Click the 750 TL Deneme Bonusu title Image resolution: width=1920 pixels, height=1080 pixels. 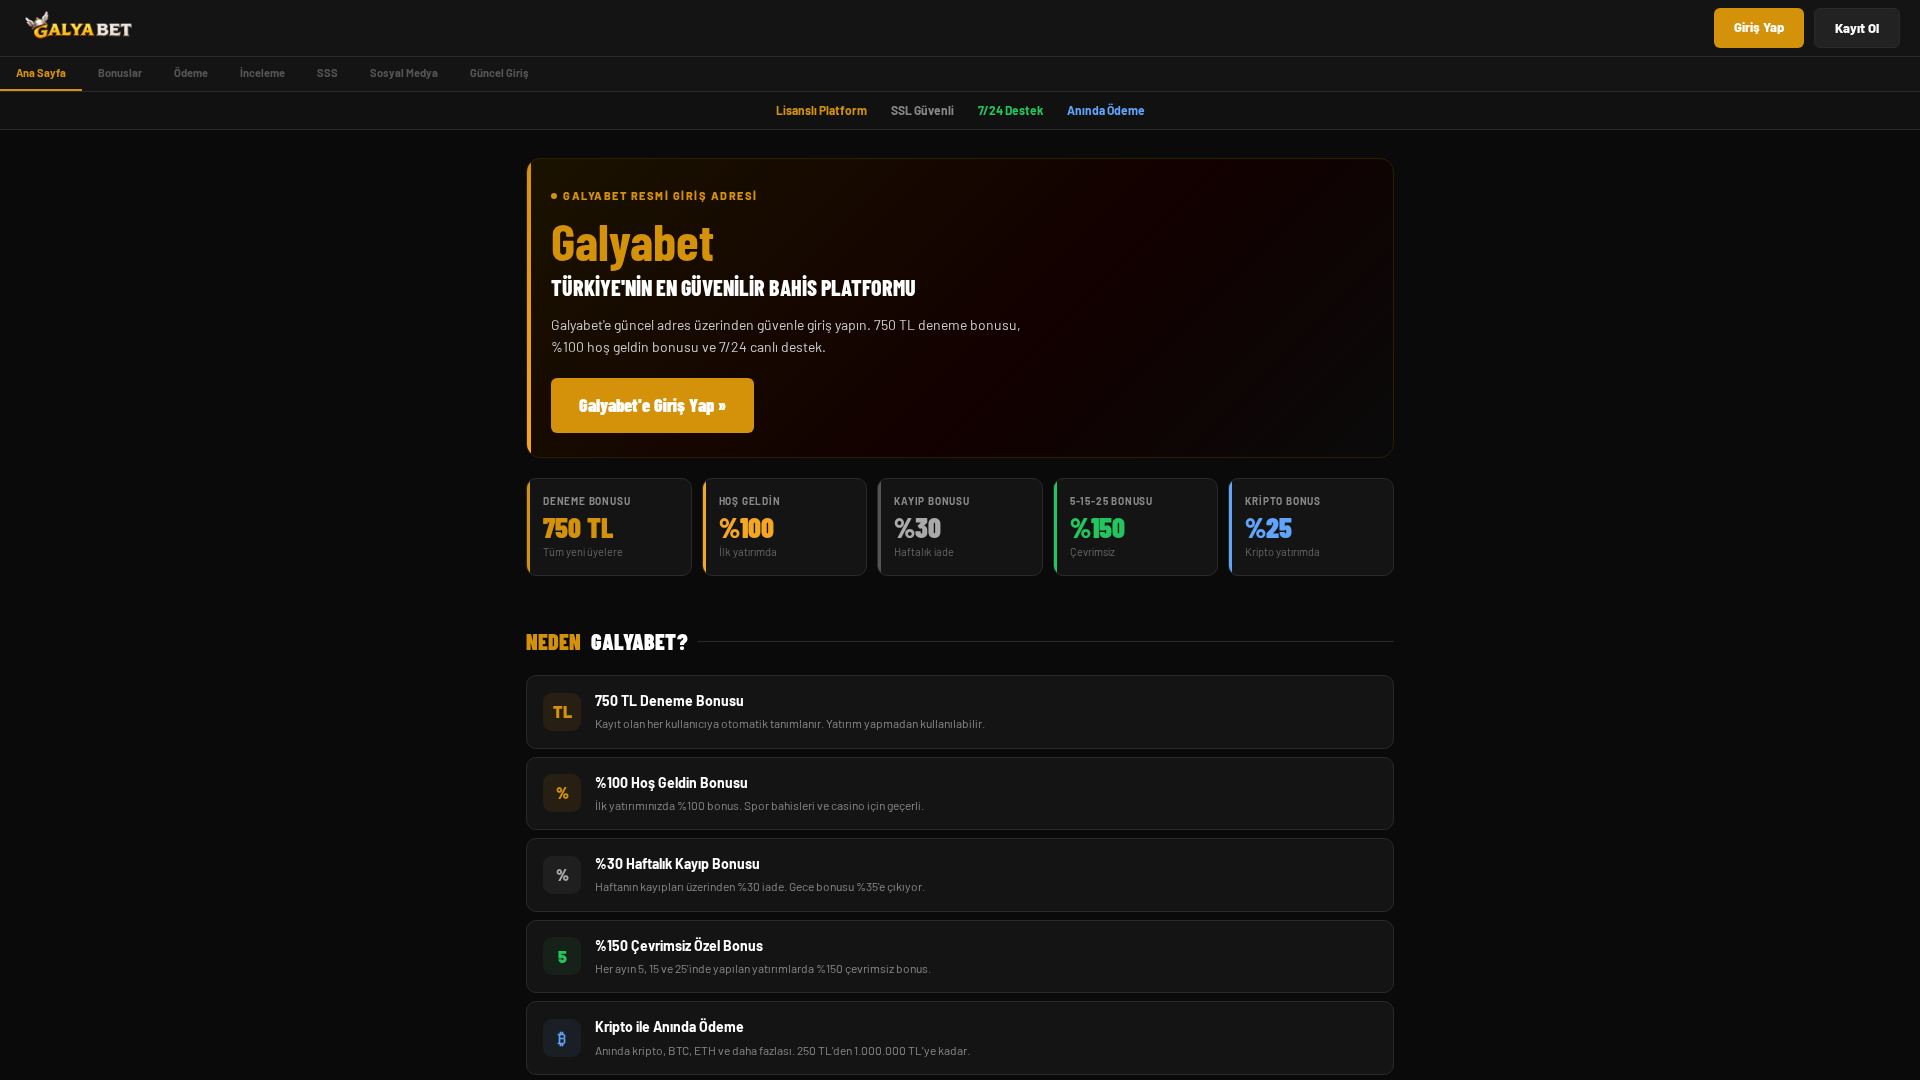[669, 701]
